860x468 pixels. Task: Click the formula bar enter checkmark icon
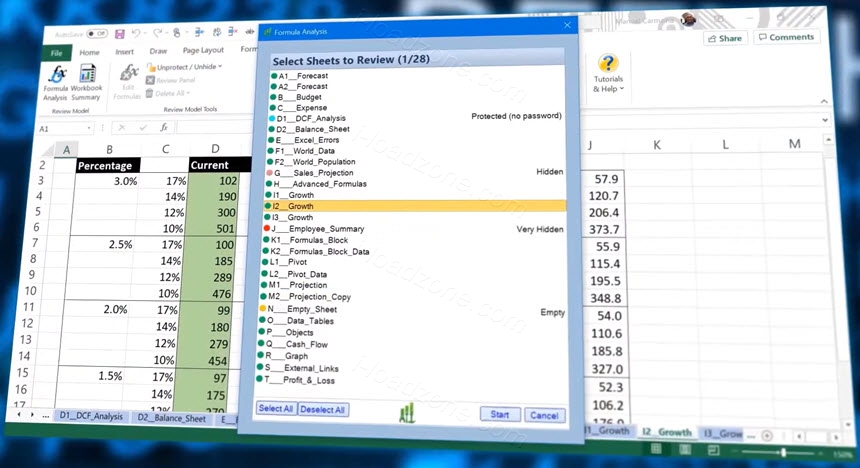coord(143,127)
